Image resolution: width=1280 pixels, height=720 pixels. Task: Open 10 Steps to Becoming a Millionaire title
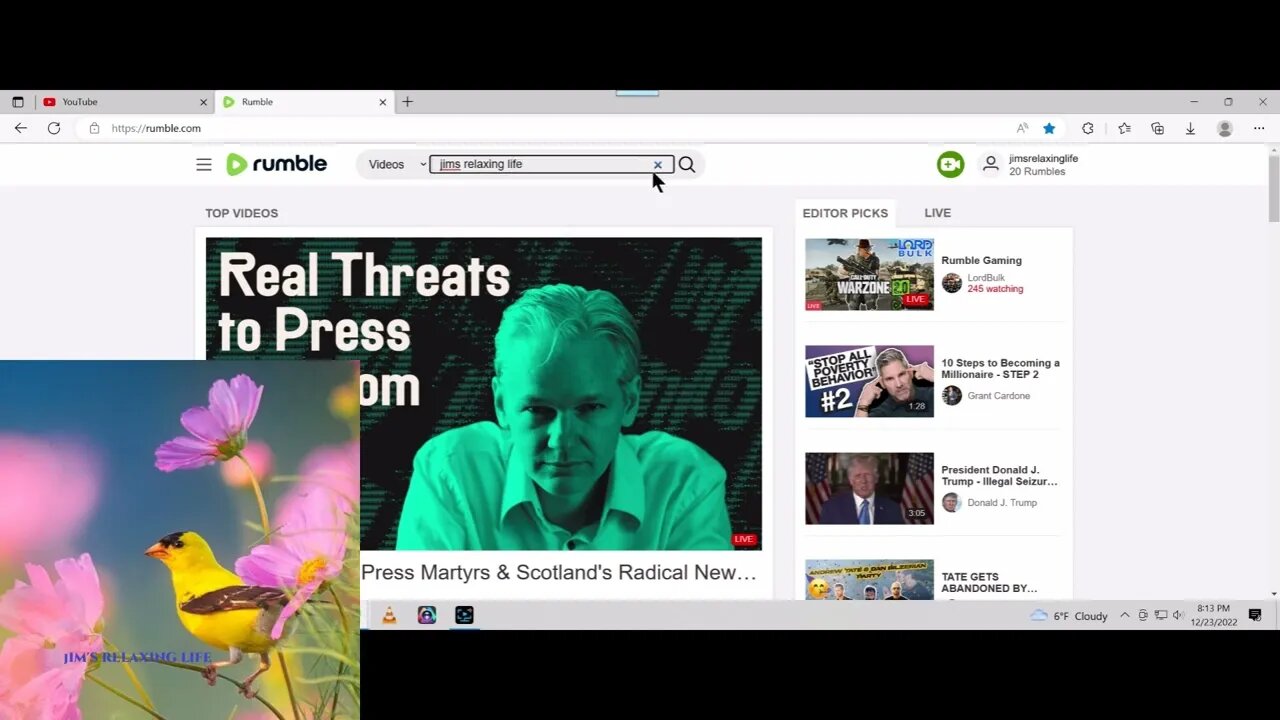coord(1000,368)
